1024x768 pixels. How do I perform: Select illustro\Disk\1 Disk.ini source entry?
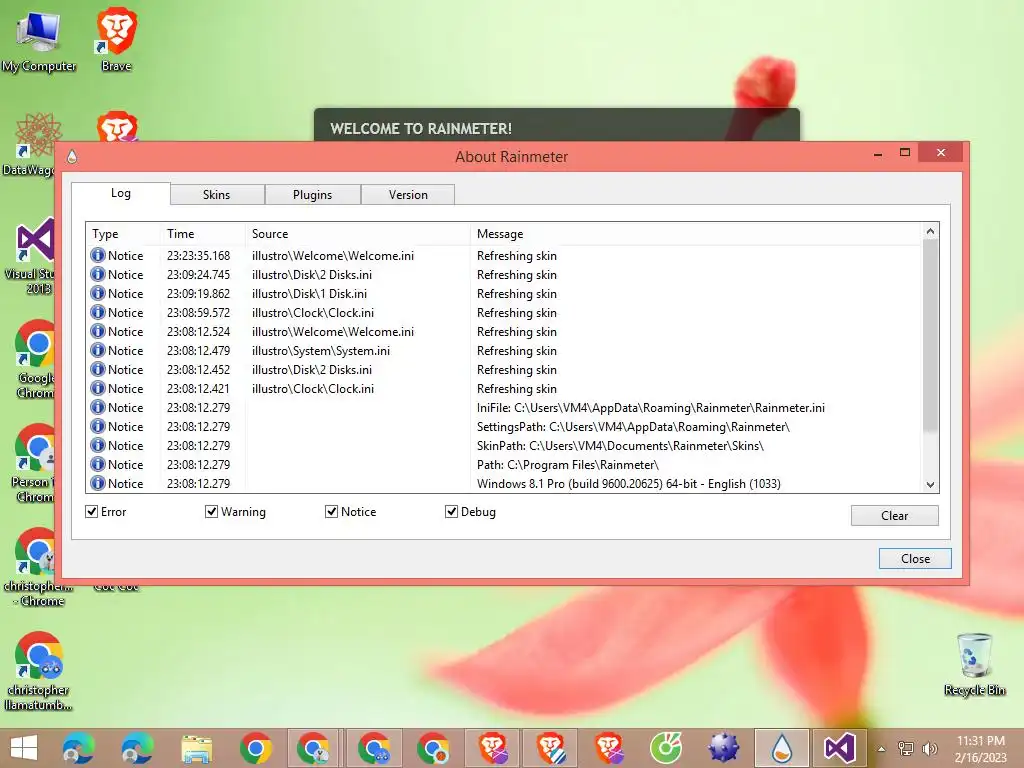310,293
